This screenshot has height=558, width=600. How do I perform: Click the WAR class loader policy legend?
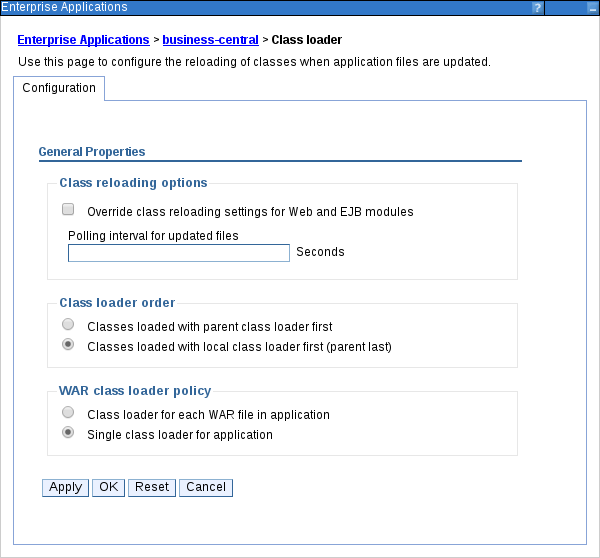[135, 390]
